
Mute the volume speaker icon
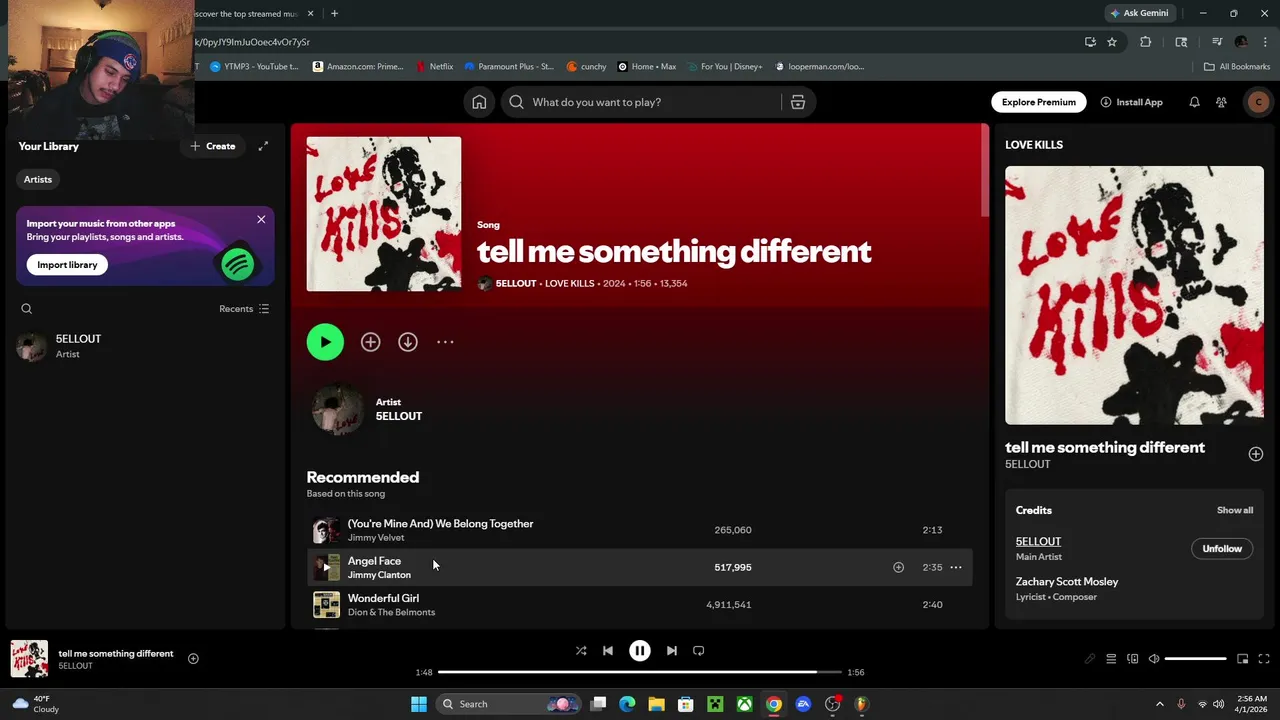tap(1154, 659)
